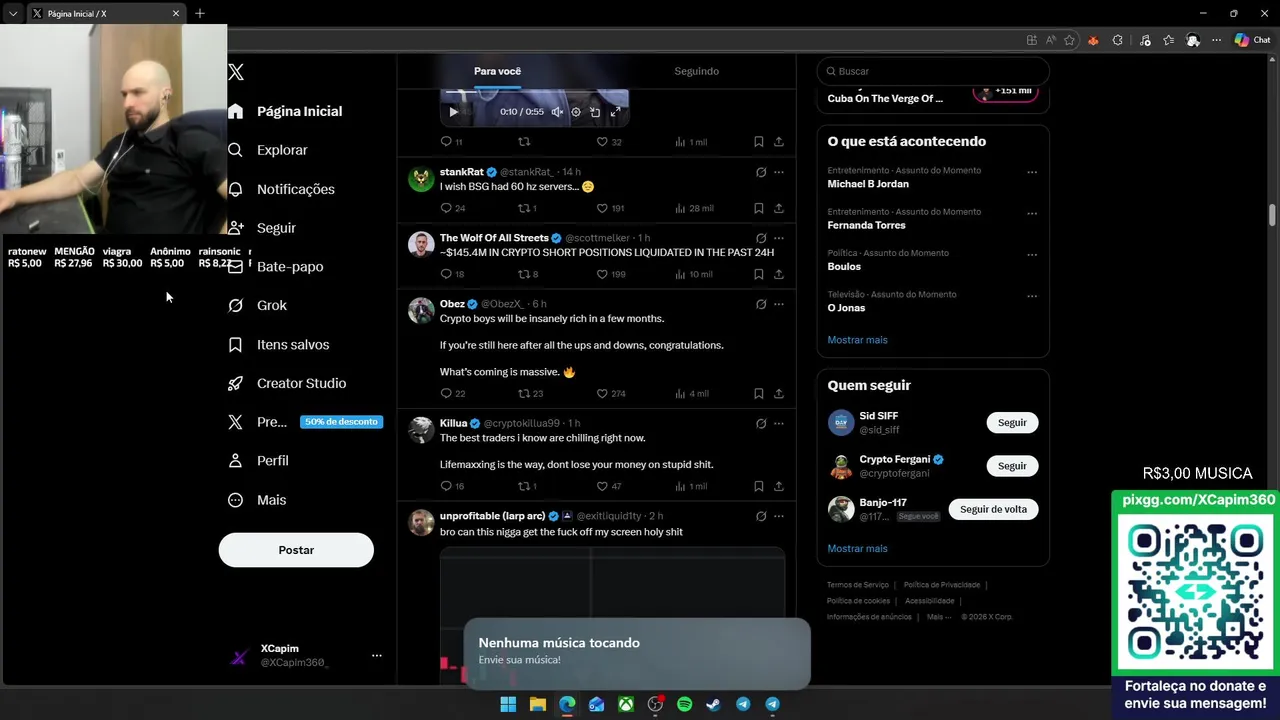The image size is (1280, 720).
Task: Select the Para você tab
Action: point(497,71)
